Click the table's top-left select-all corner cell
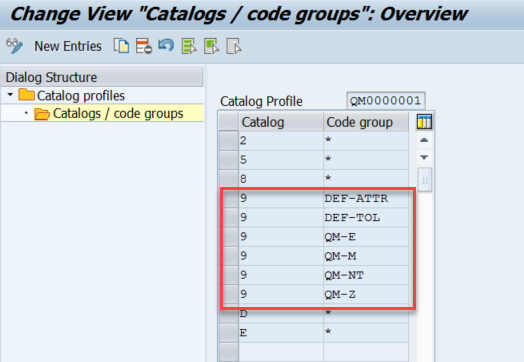Screen dimensions: 524x362 click(x=229, y=122)
